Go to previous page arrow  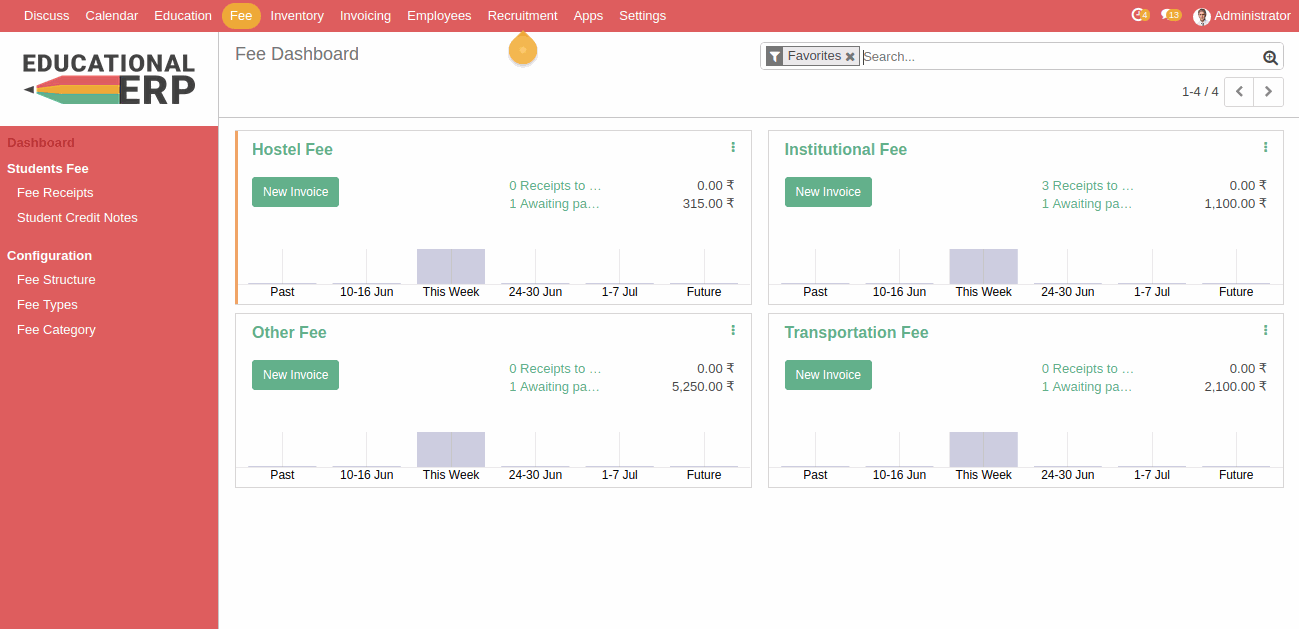click(x=1239, y=91)
